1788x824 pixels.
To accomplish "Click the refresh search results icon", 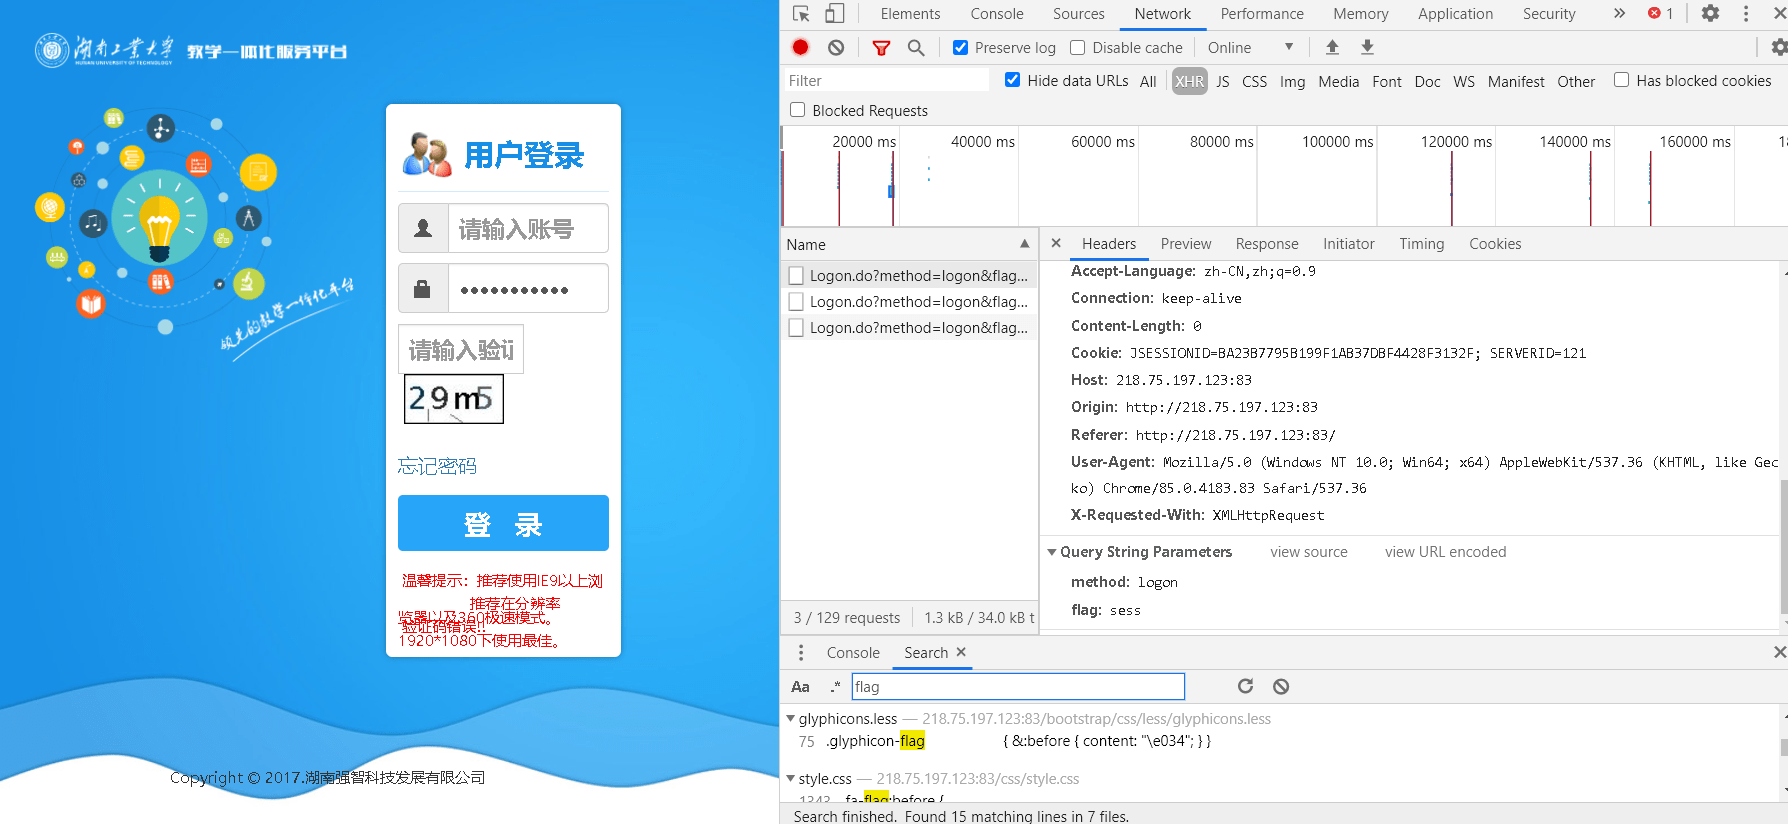I will tap(1245, 686).
